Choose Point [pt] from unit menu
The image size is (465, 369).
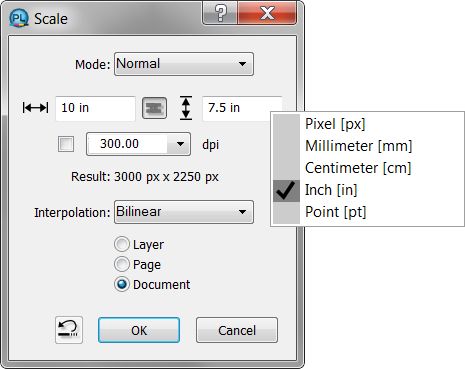tap(368, 212)
